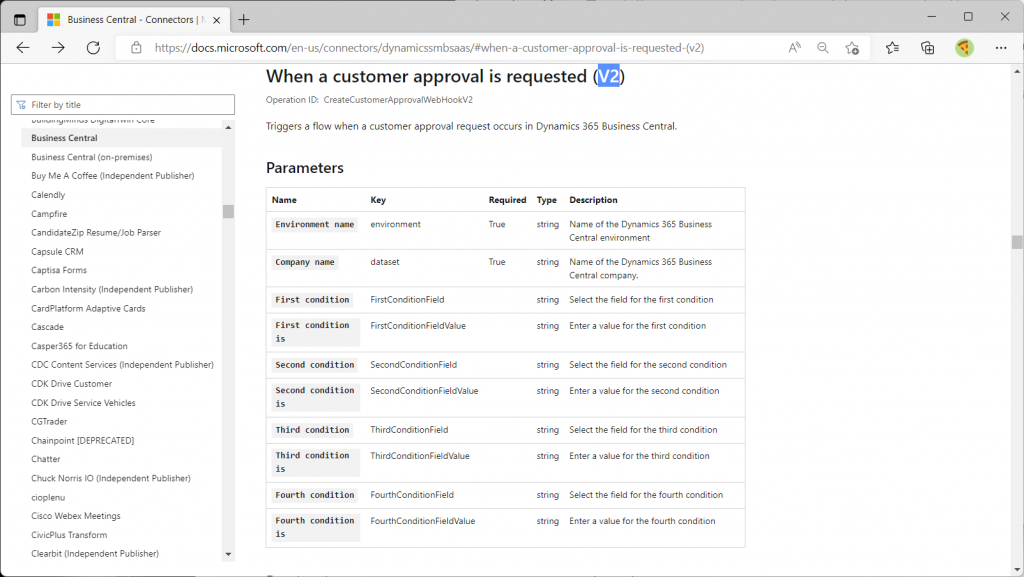This screenshot has height=577, width=1024.
Task: Click the Fourth condition name cell
Action: pyautogui.click(x=315, y=495)
